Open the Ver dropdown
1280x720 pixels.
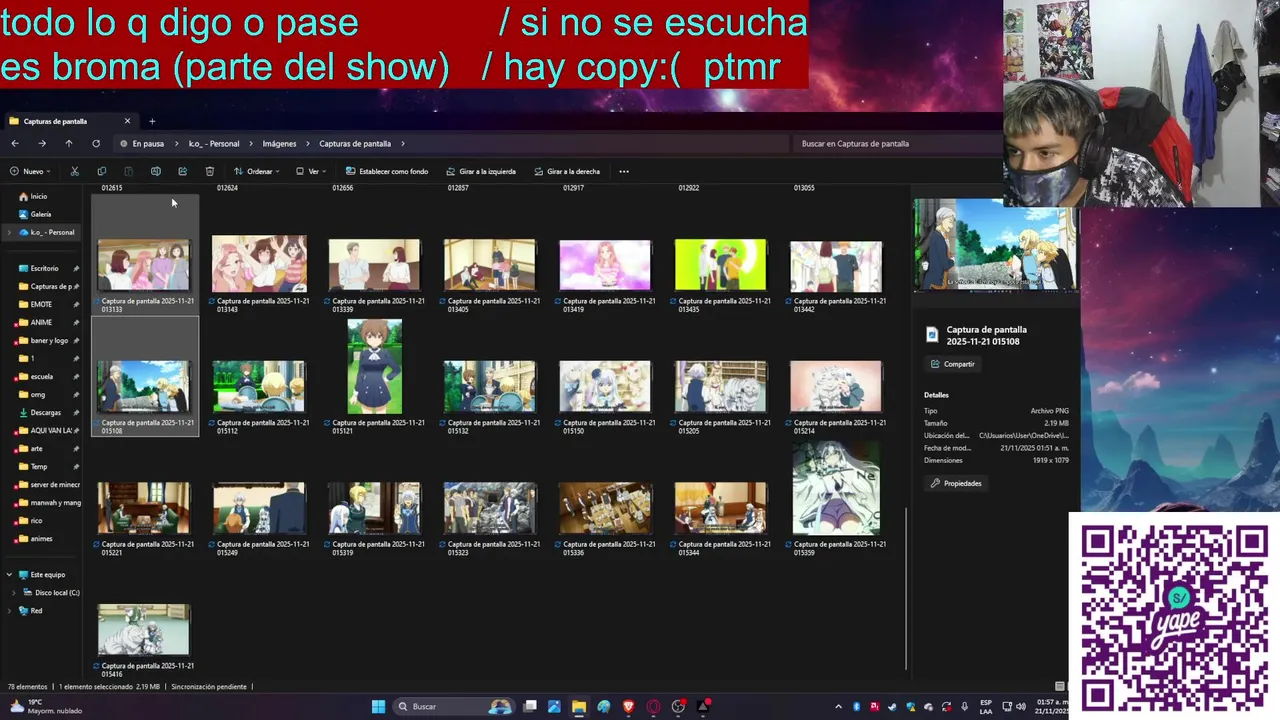point(310,171)
